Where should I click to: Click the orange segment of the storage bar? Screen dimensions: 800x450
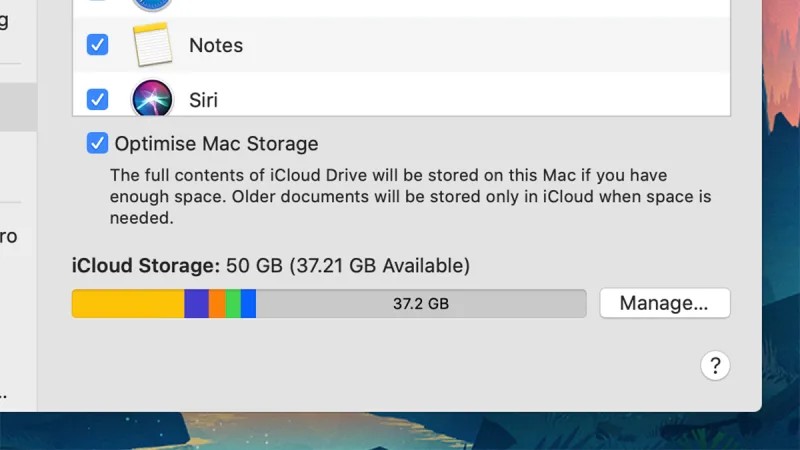tap(217, 304)
